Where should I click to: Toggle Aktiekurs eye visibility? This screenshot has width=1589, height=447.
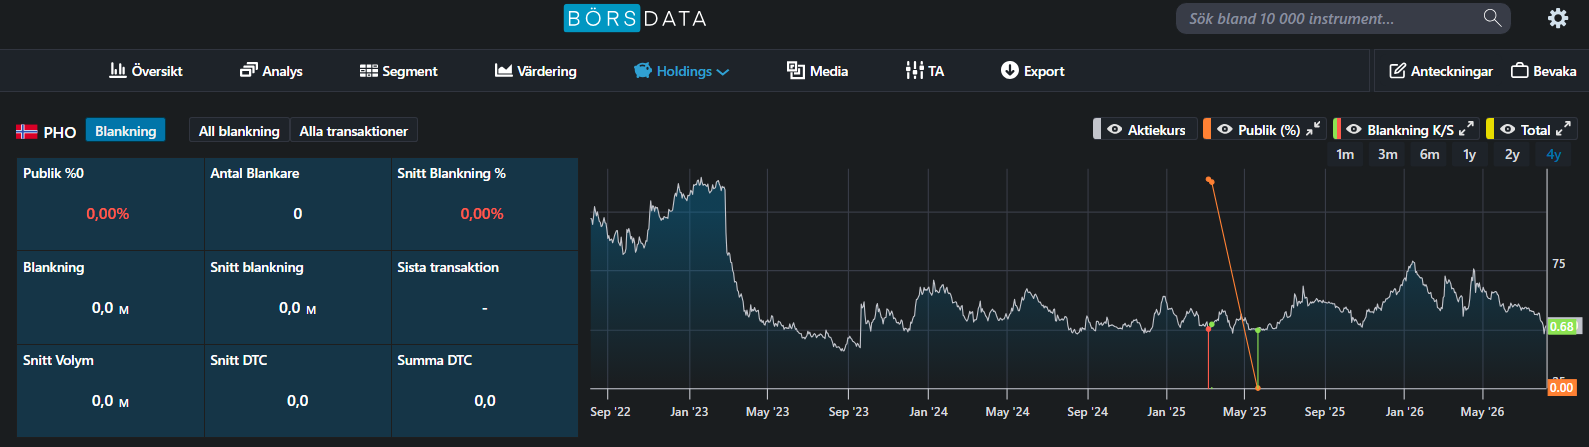[1114, 129]
